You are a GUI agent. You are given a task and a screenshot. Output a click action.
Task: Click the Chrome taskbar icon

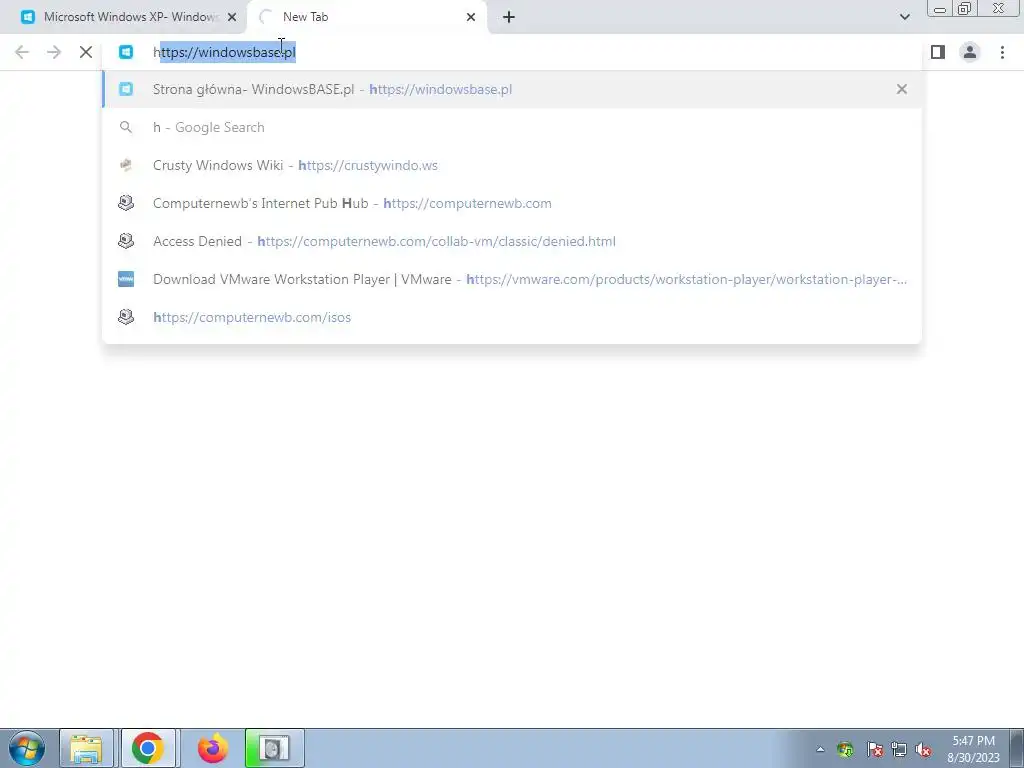tap(148, 748)
